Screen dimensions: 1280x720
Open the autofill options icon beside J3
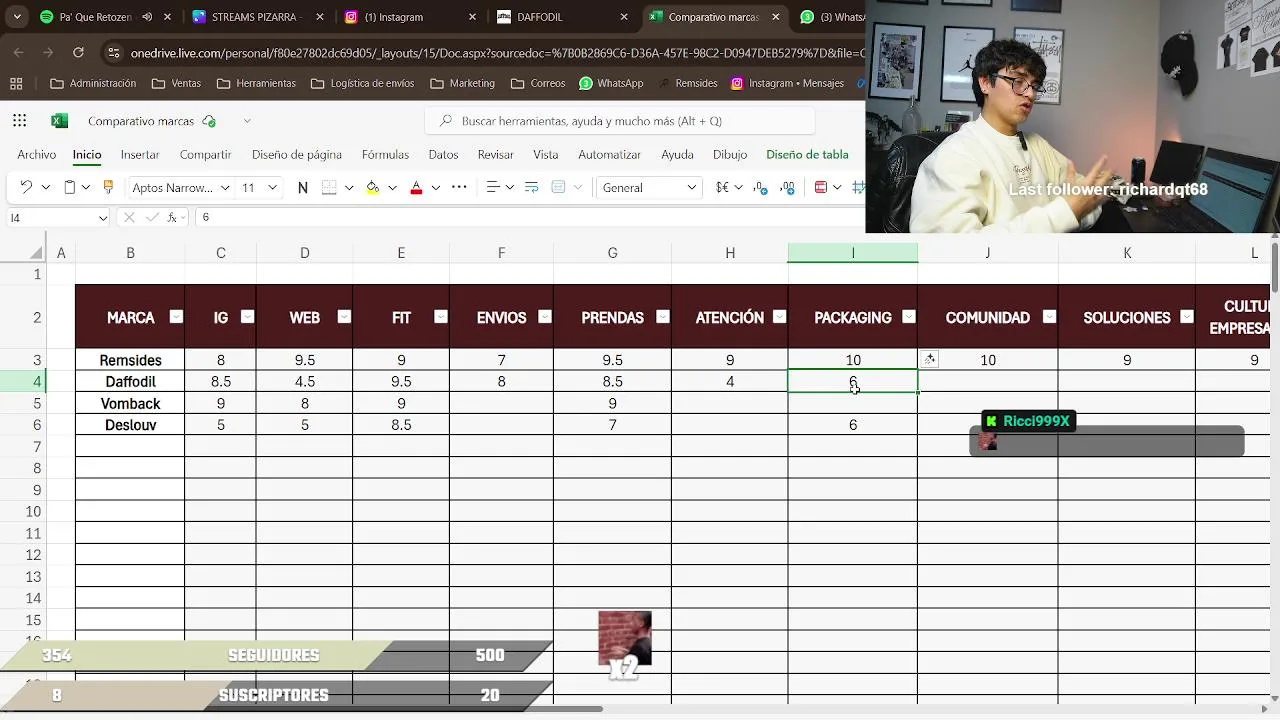(930, 360)
